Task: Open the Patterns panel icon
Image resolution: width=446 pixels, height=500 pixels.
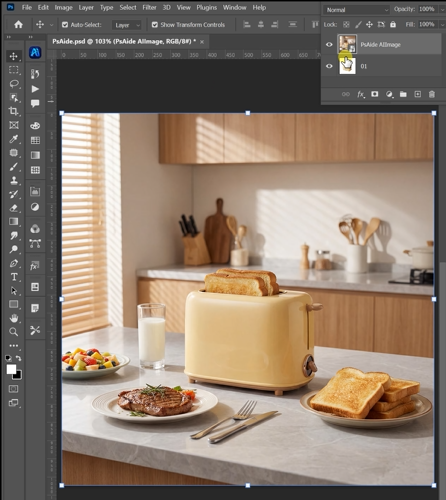Action: pyautogui.click(x=35, y=170)
